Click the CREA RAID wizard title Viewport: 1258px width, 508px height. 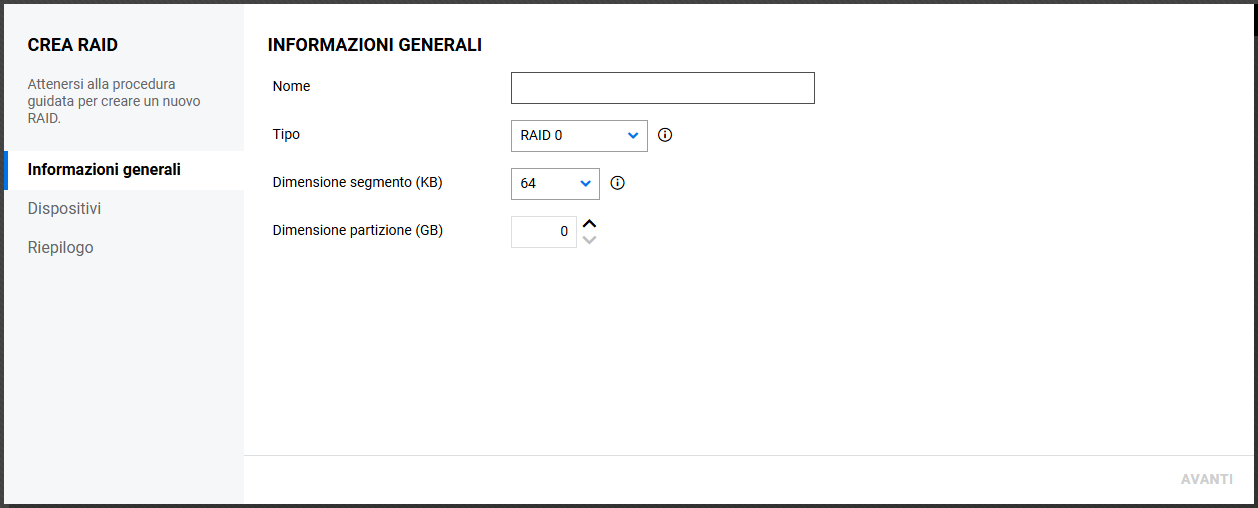[x=73, y=45]
